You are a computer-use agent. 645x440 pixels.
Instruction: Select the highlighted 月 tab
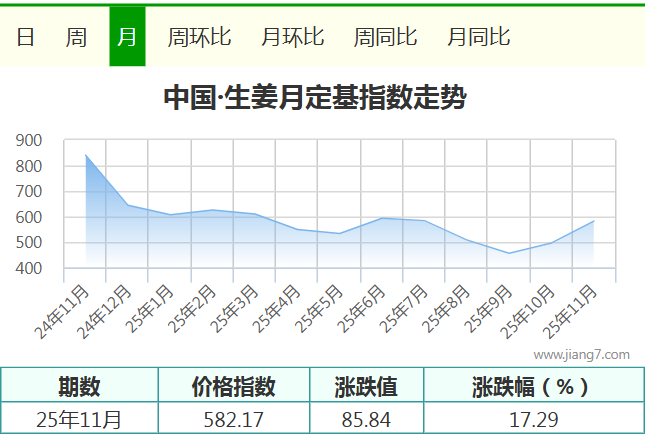(x=127, y=37)
